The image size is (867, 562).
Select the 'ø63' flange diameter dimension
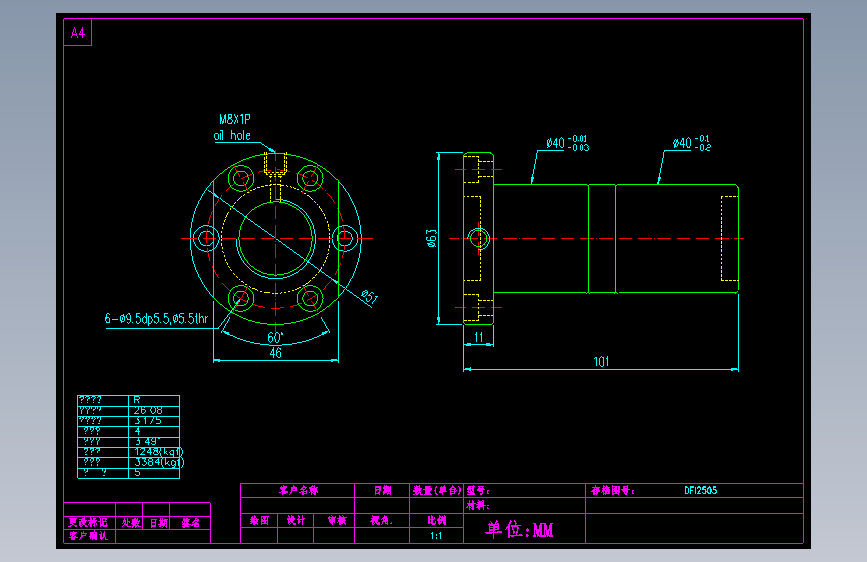432,238
